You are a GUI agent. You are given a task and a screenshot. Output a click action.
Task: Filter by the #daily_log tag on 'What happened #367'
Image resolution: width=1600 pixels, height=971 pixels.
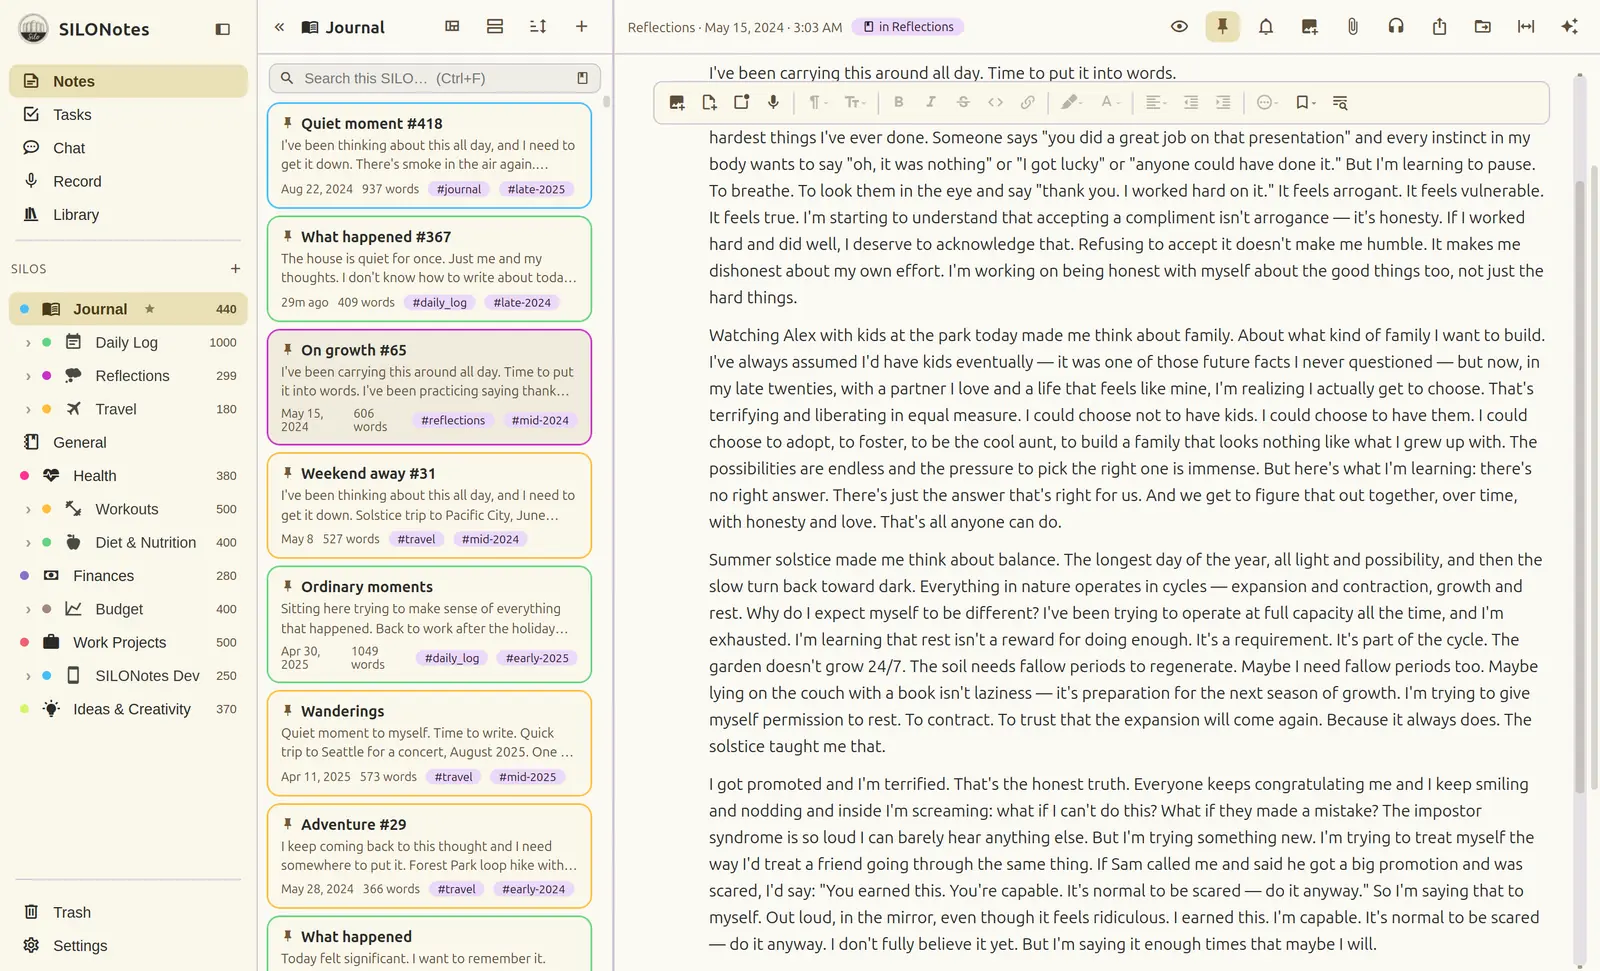[440, 302]
